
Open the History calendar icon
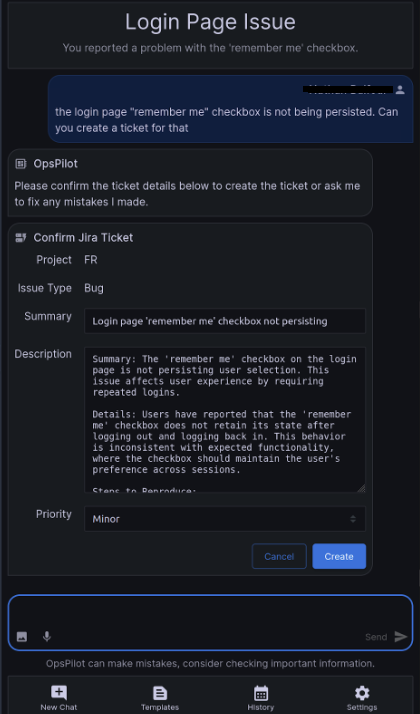pyautogui.click(x=261, y=694)
